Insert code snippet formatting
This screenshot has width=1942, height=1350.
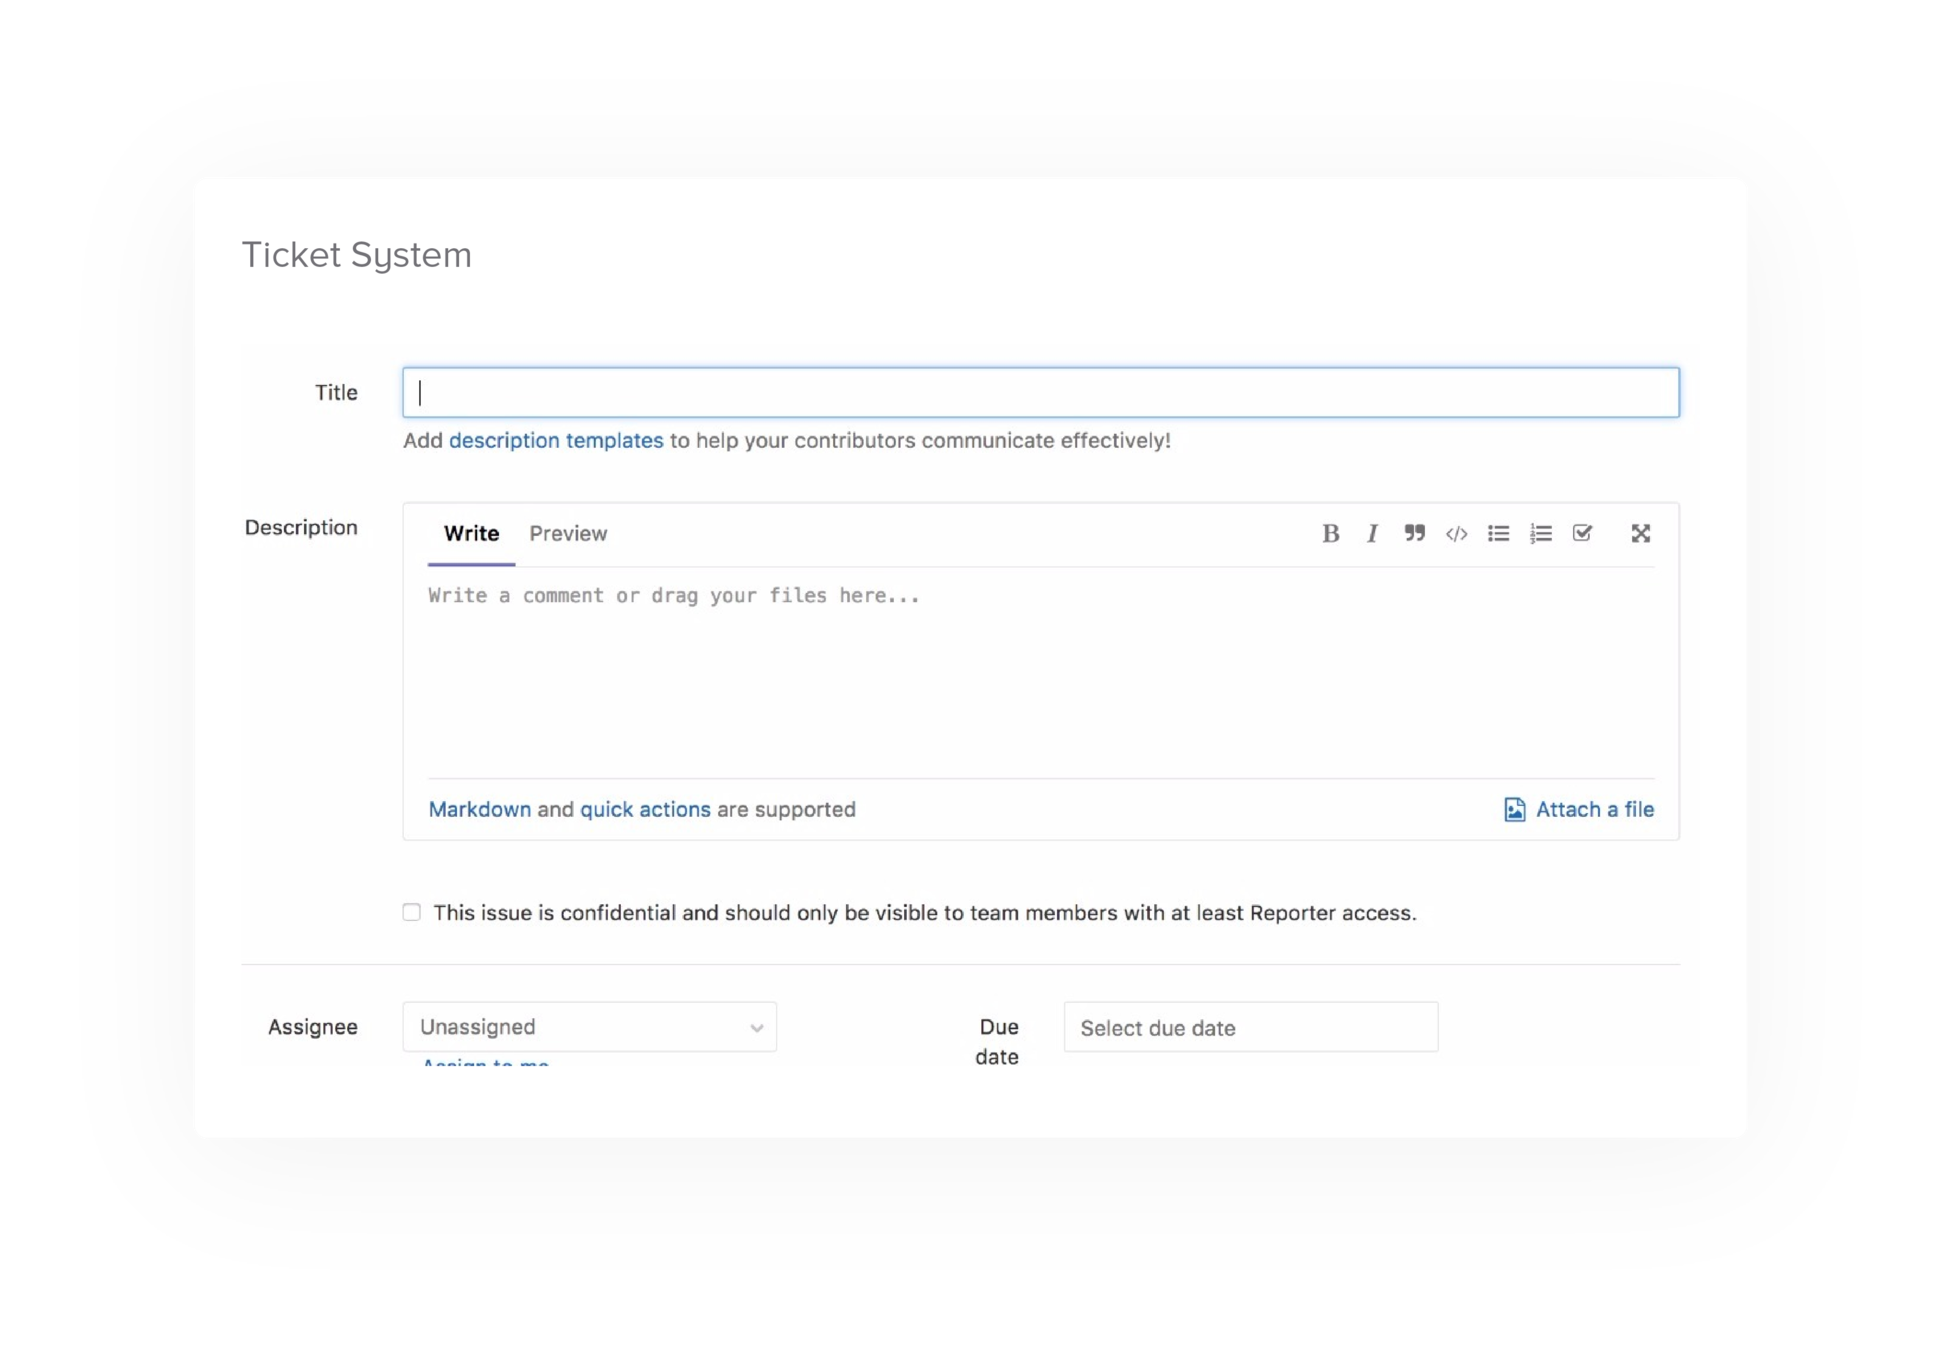point(1456,534)
